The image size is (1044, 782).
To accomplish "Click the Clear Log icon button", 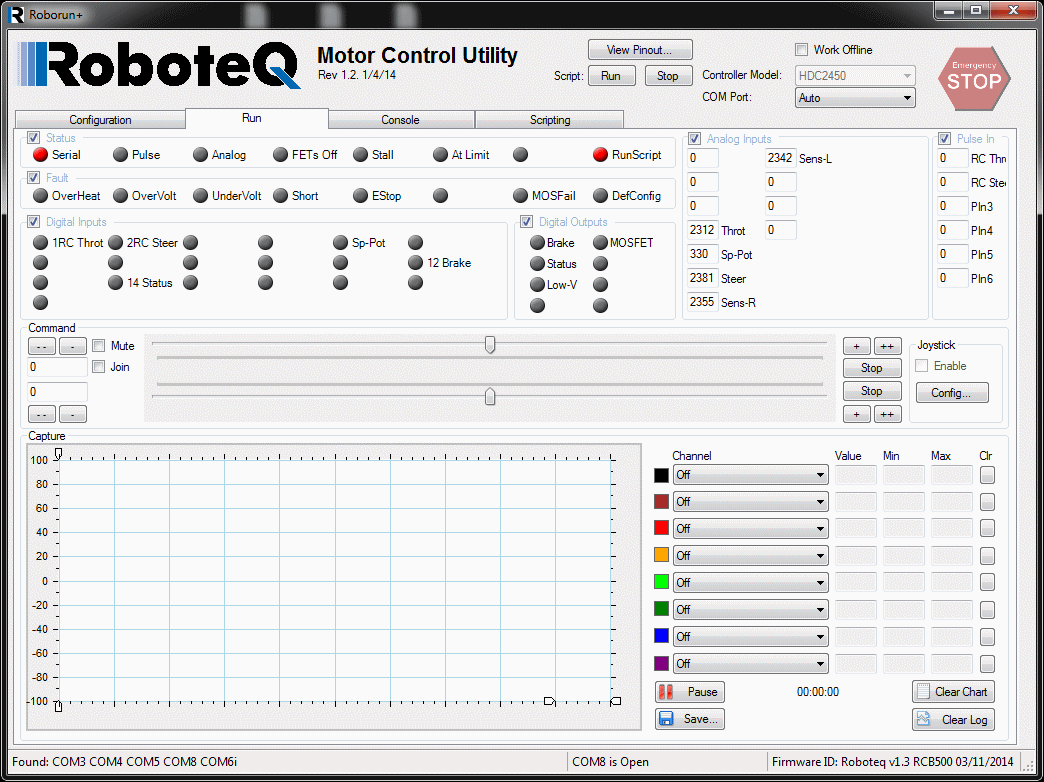I will [x=952, y=719].
